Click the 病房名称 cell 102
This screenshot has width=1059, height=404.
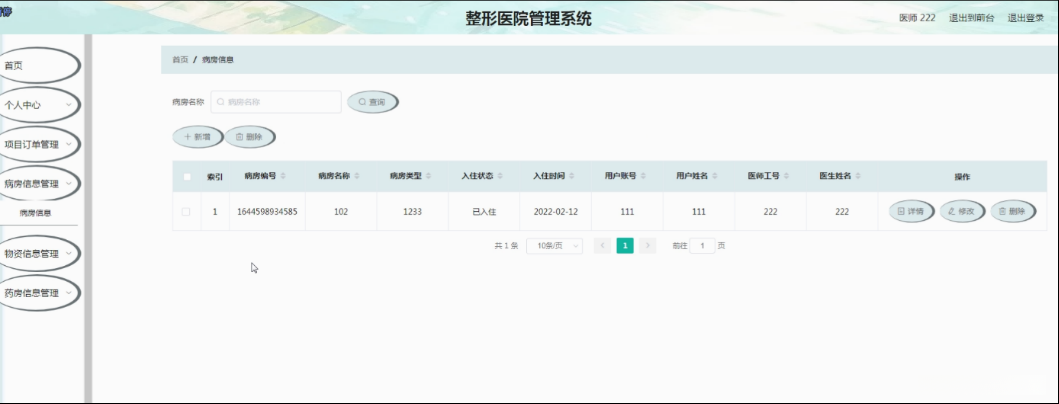[341, 211]
